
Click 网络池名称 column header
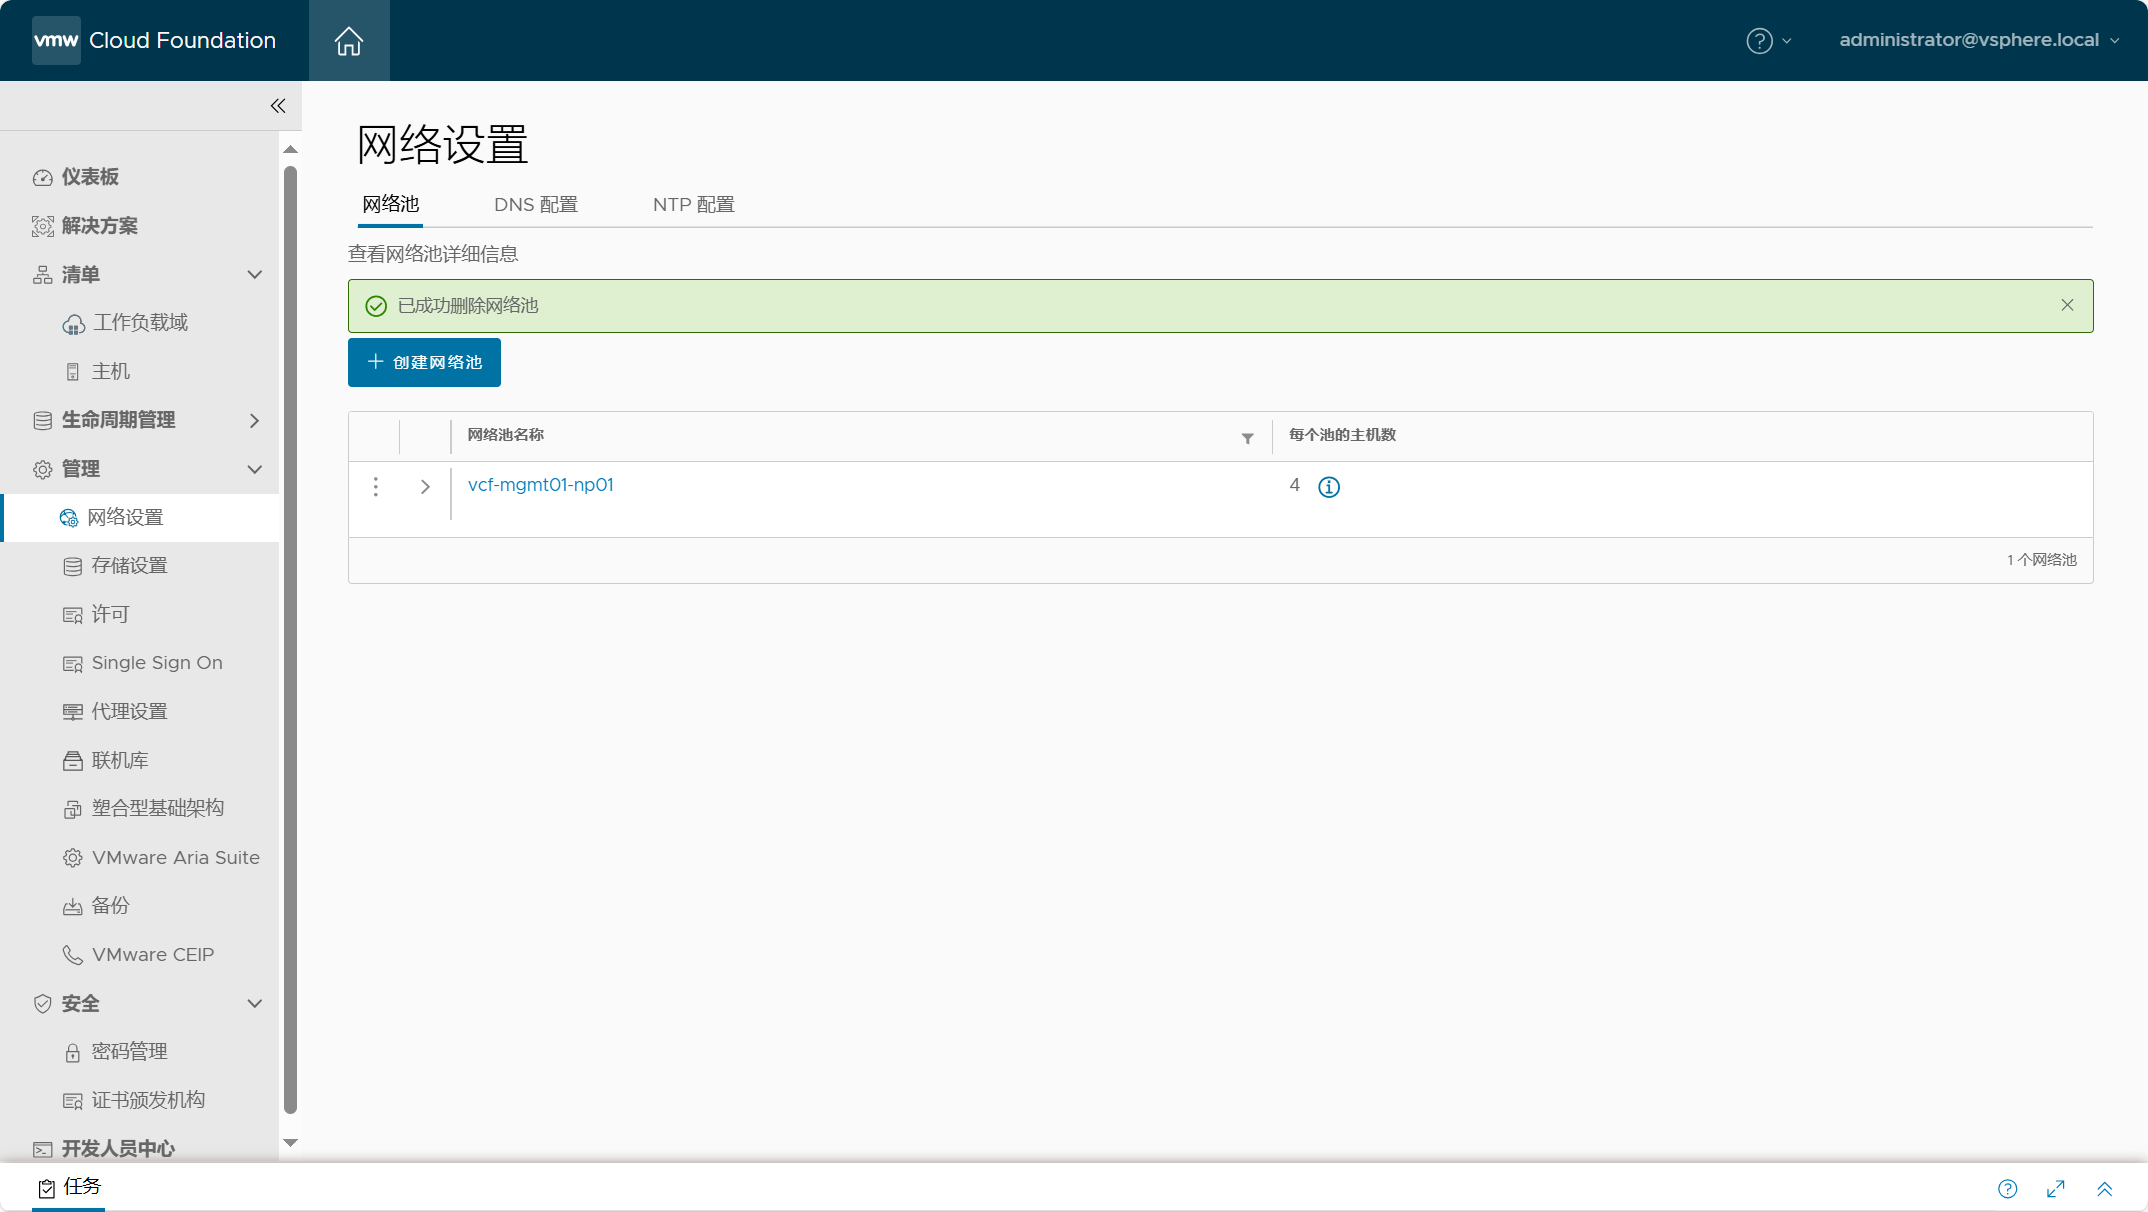coord(506,435)
